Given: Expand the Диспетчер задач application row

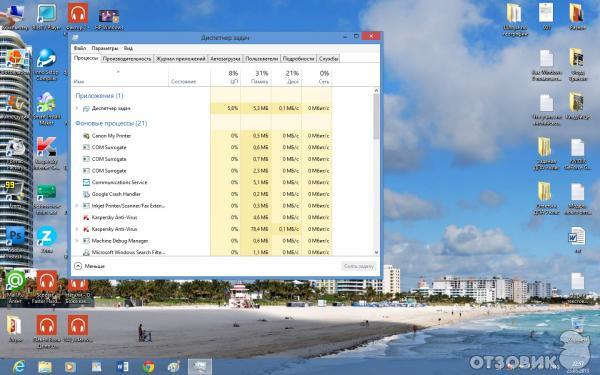Looking at the screenshot, I should pyautogui.click(x=77, y=108).
